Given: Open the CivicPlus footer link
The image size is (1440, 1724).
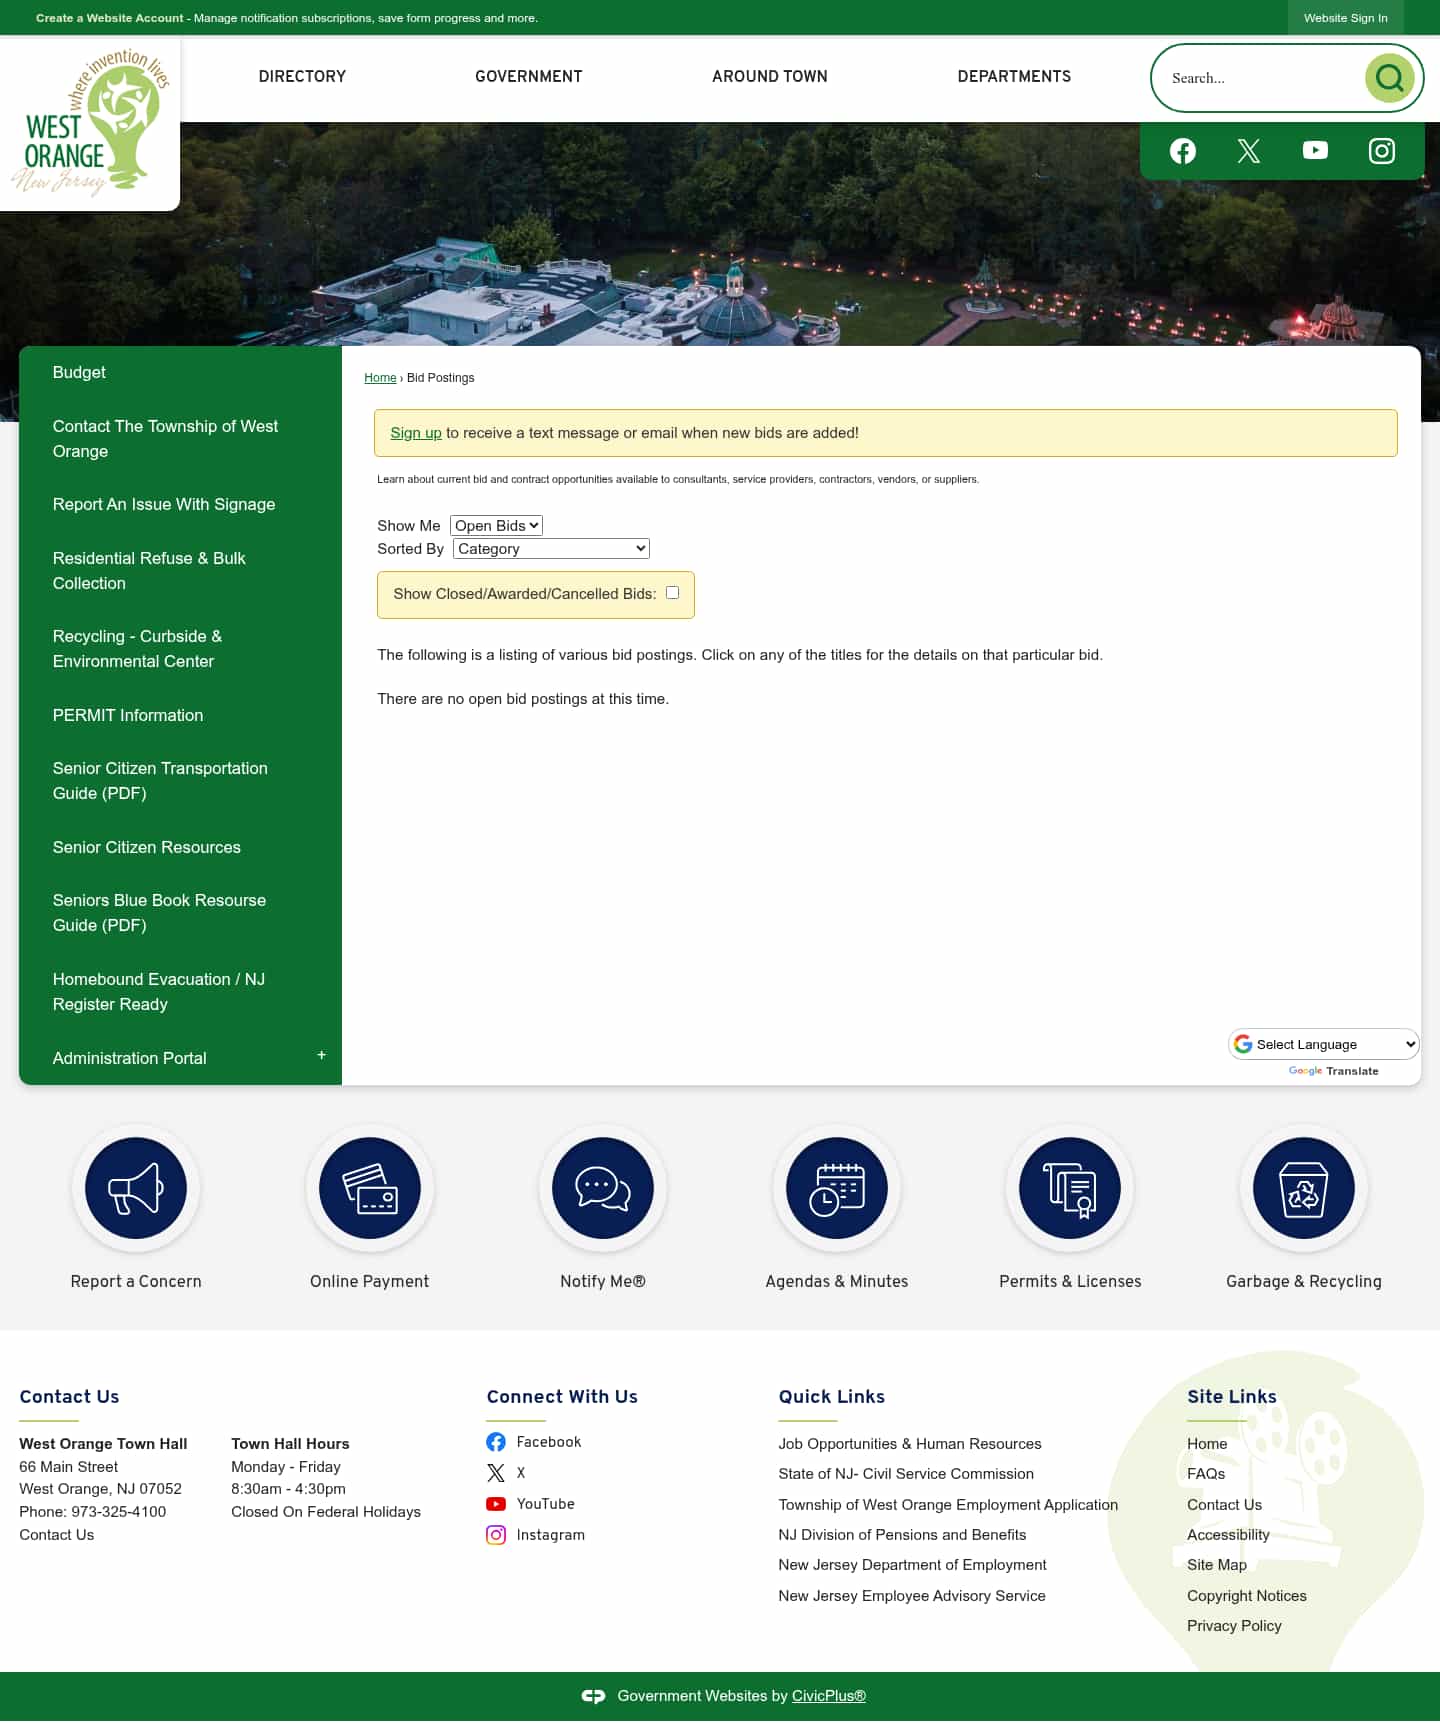Looking at the screenshot, I should [829, 1696].
